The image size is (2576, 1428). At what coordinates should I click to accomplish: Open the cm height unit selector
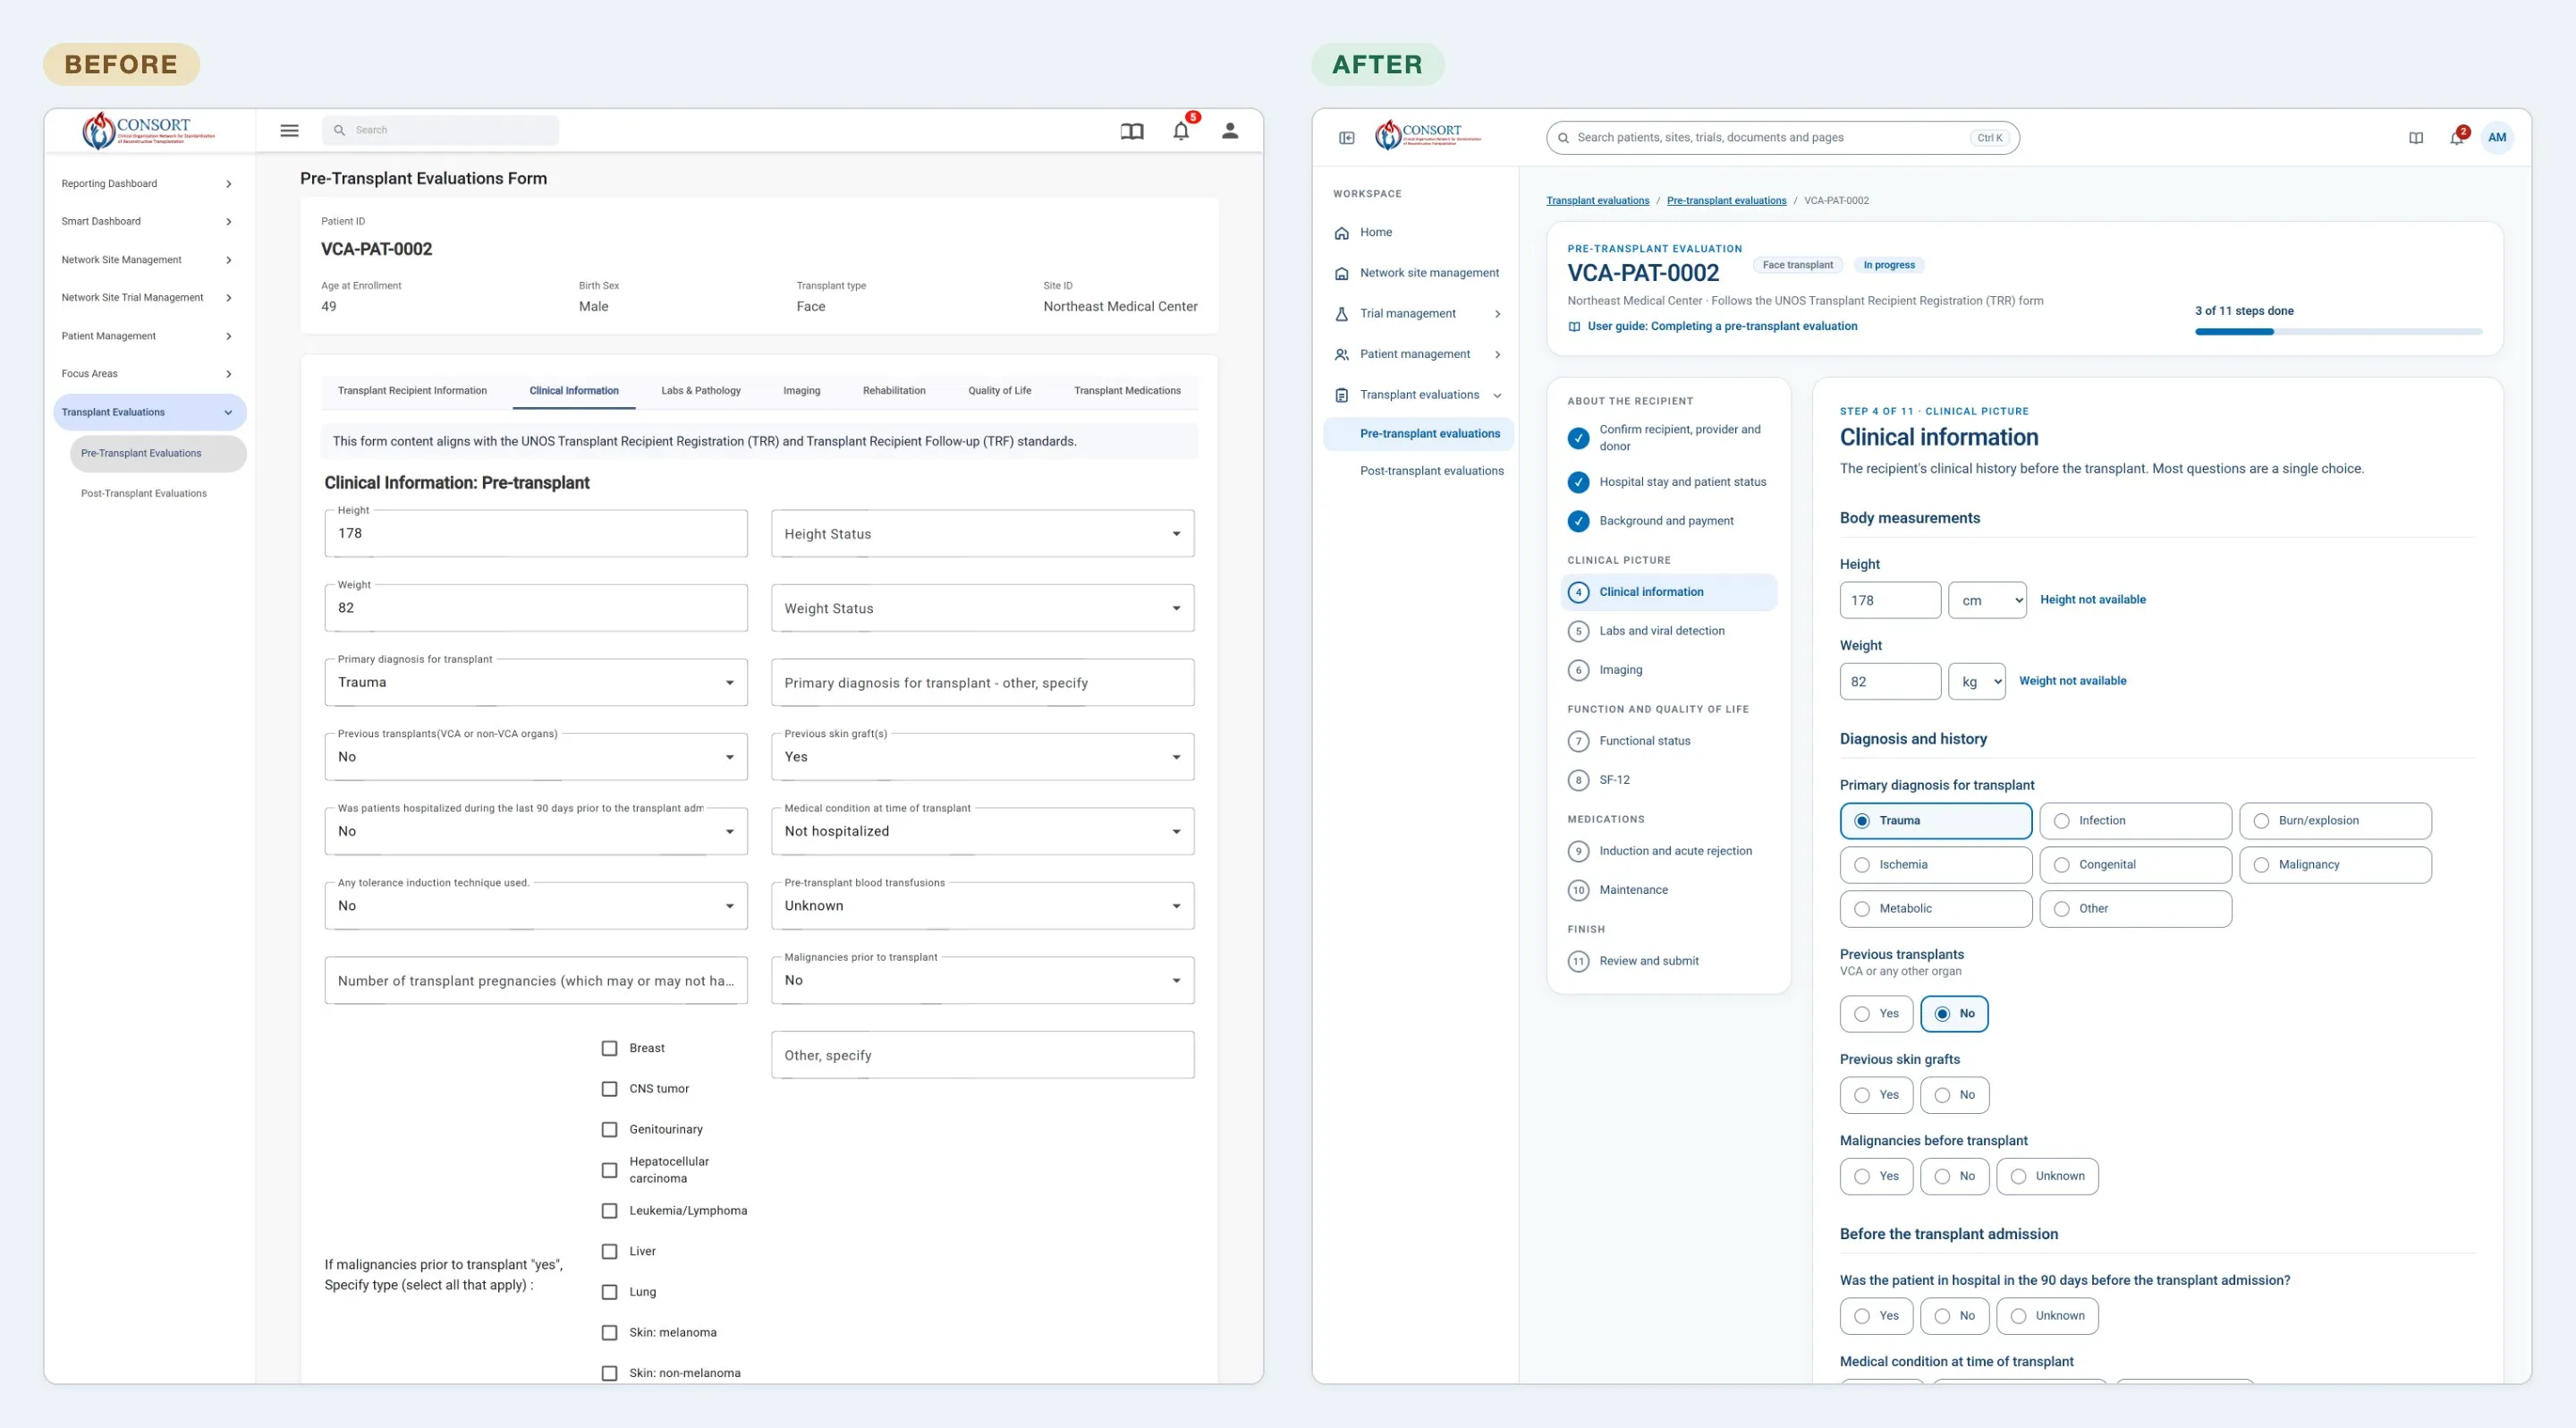click(1987, 601)
